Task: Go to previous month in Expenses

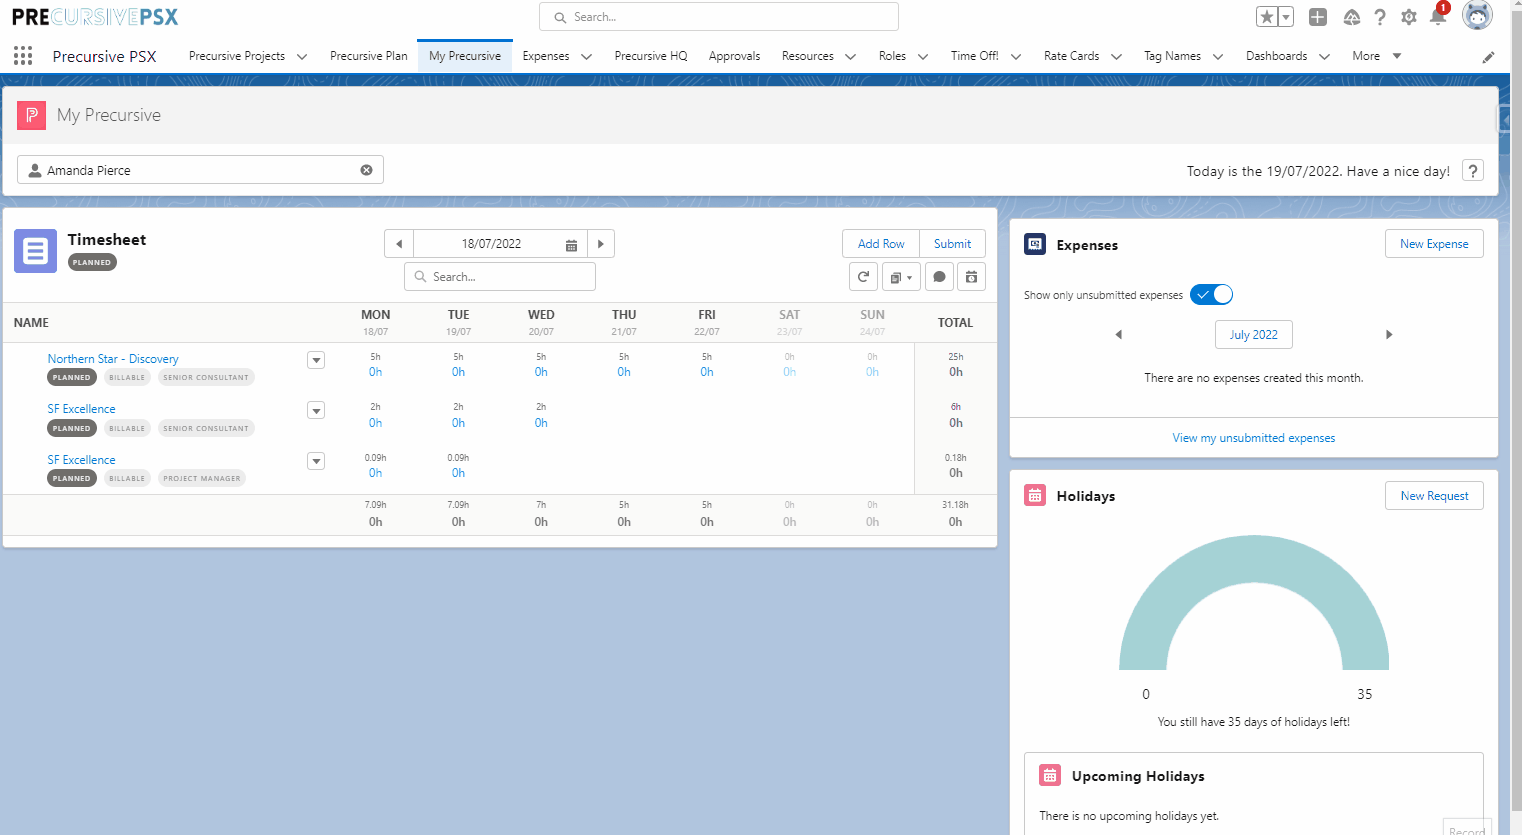Action: point(1118,335)
